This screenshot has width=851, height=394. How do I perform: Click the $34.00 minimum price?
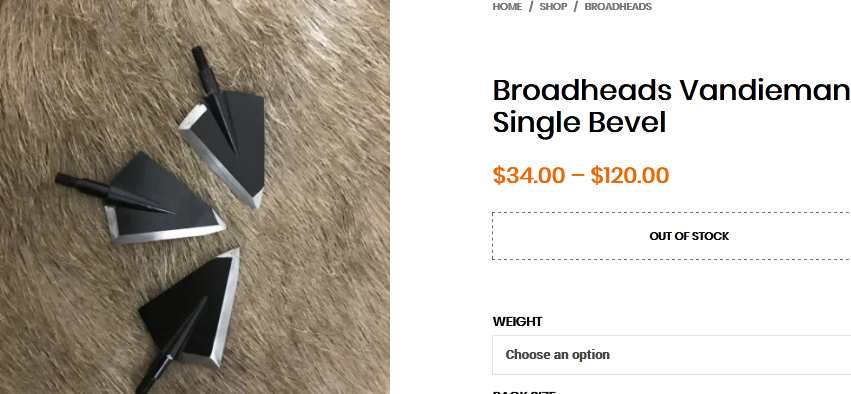point(529,175)
